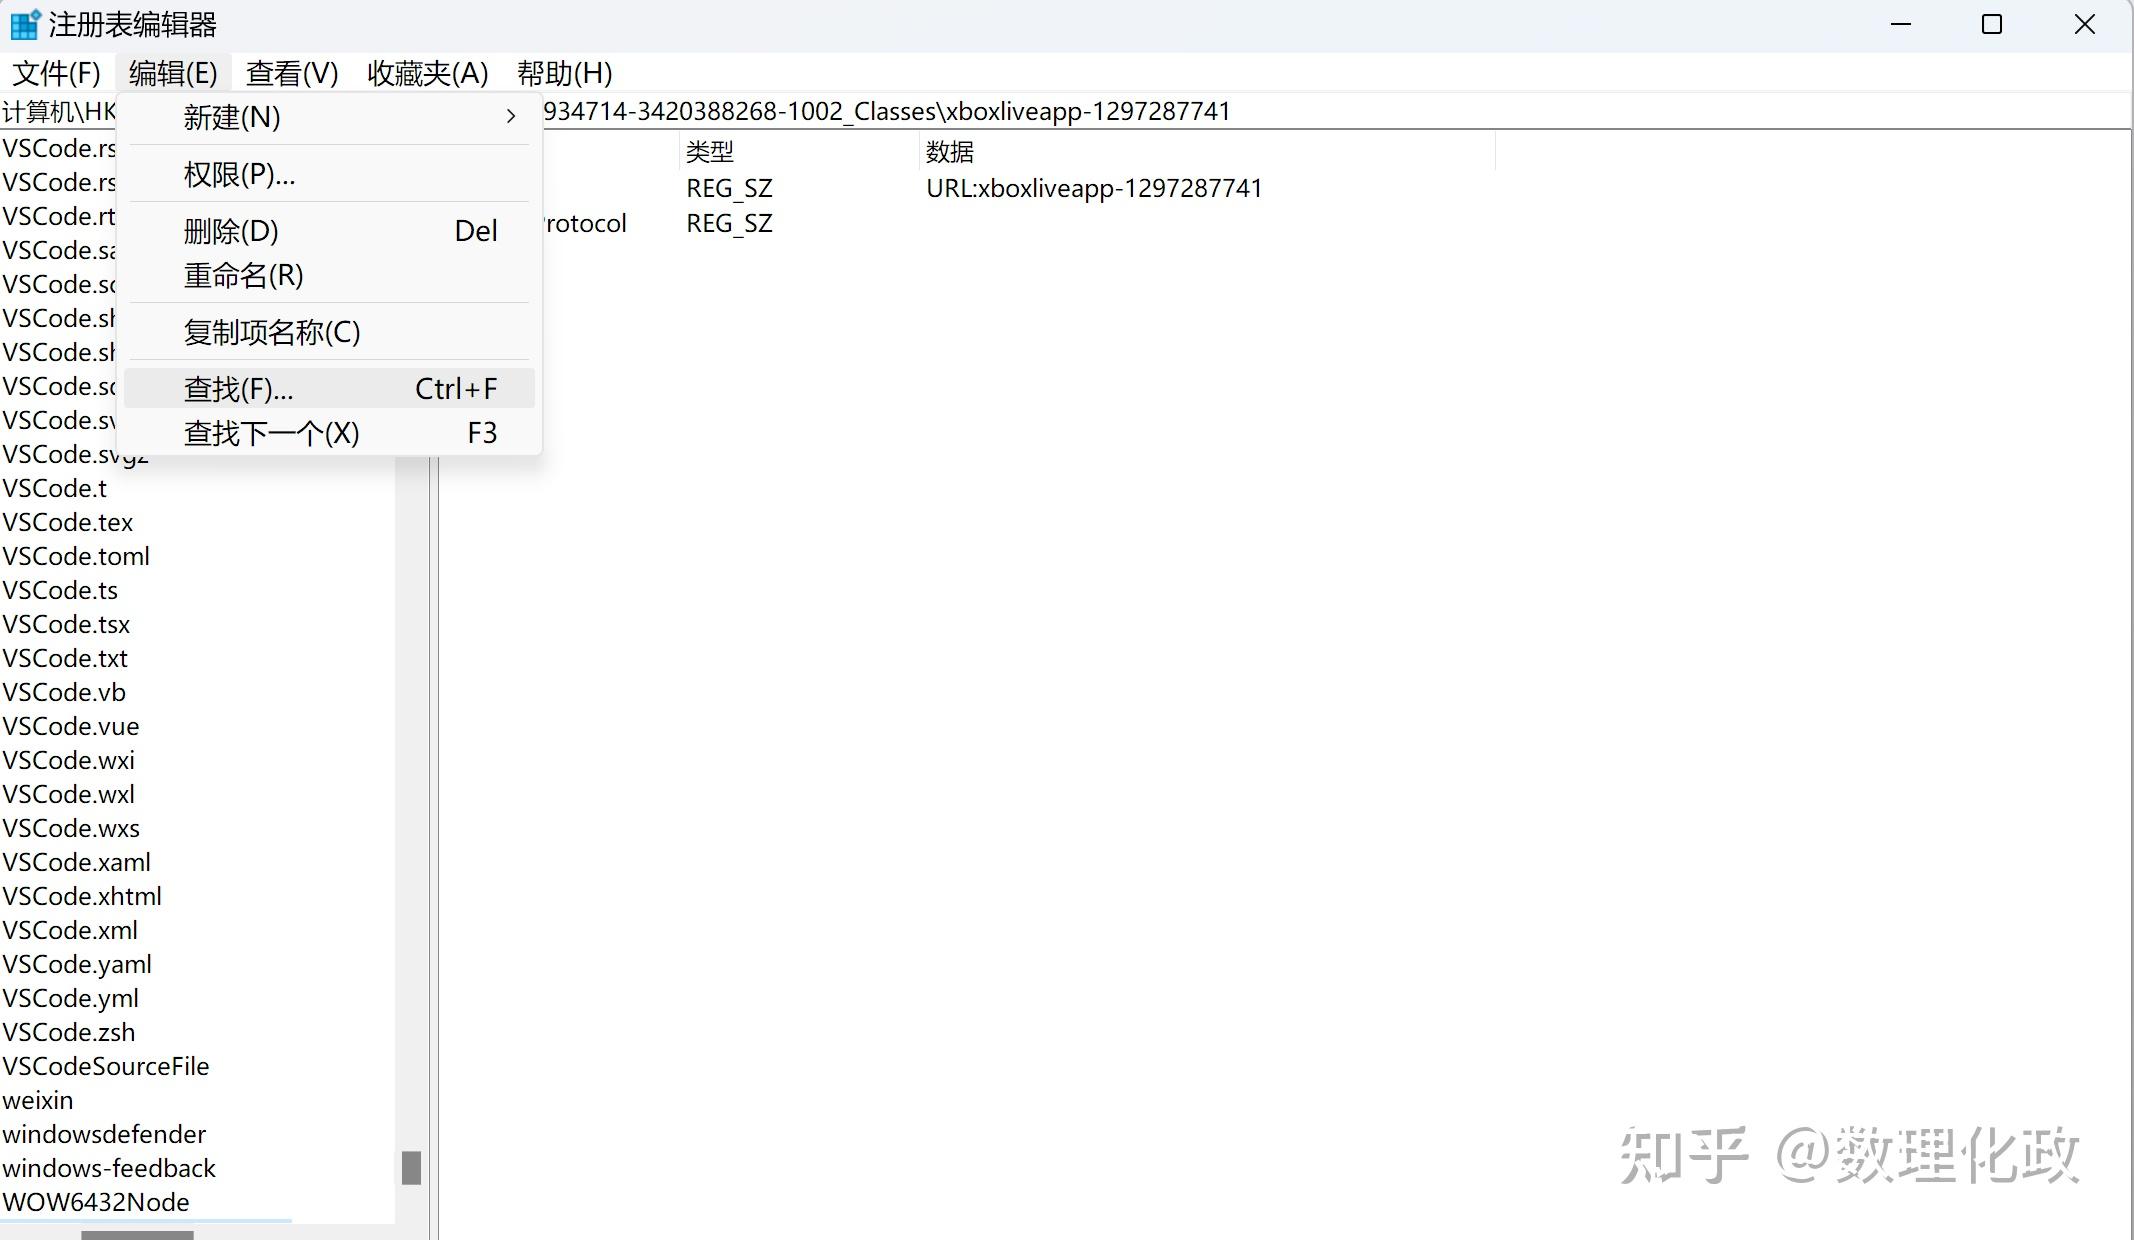Open 查找(F)... find dialog

tap(238, 388)
